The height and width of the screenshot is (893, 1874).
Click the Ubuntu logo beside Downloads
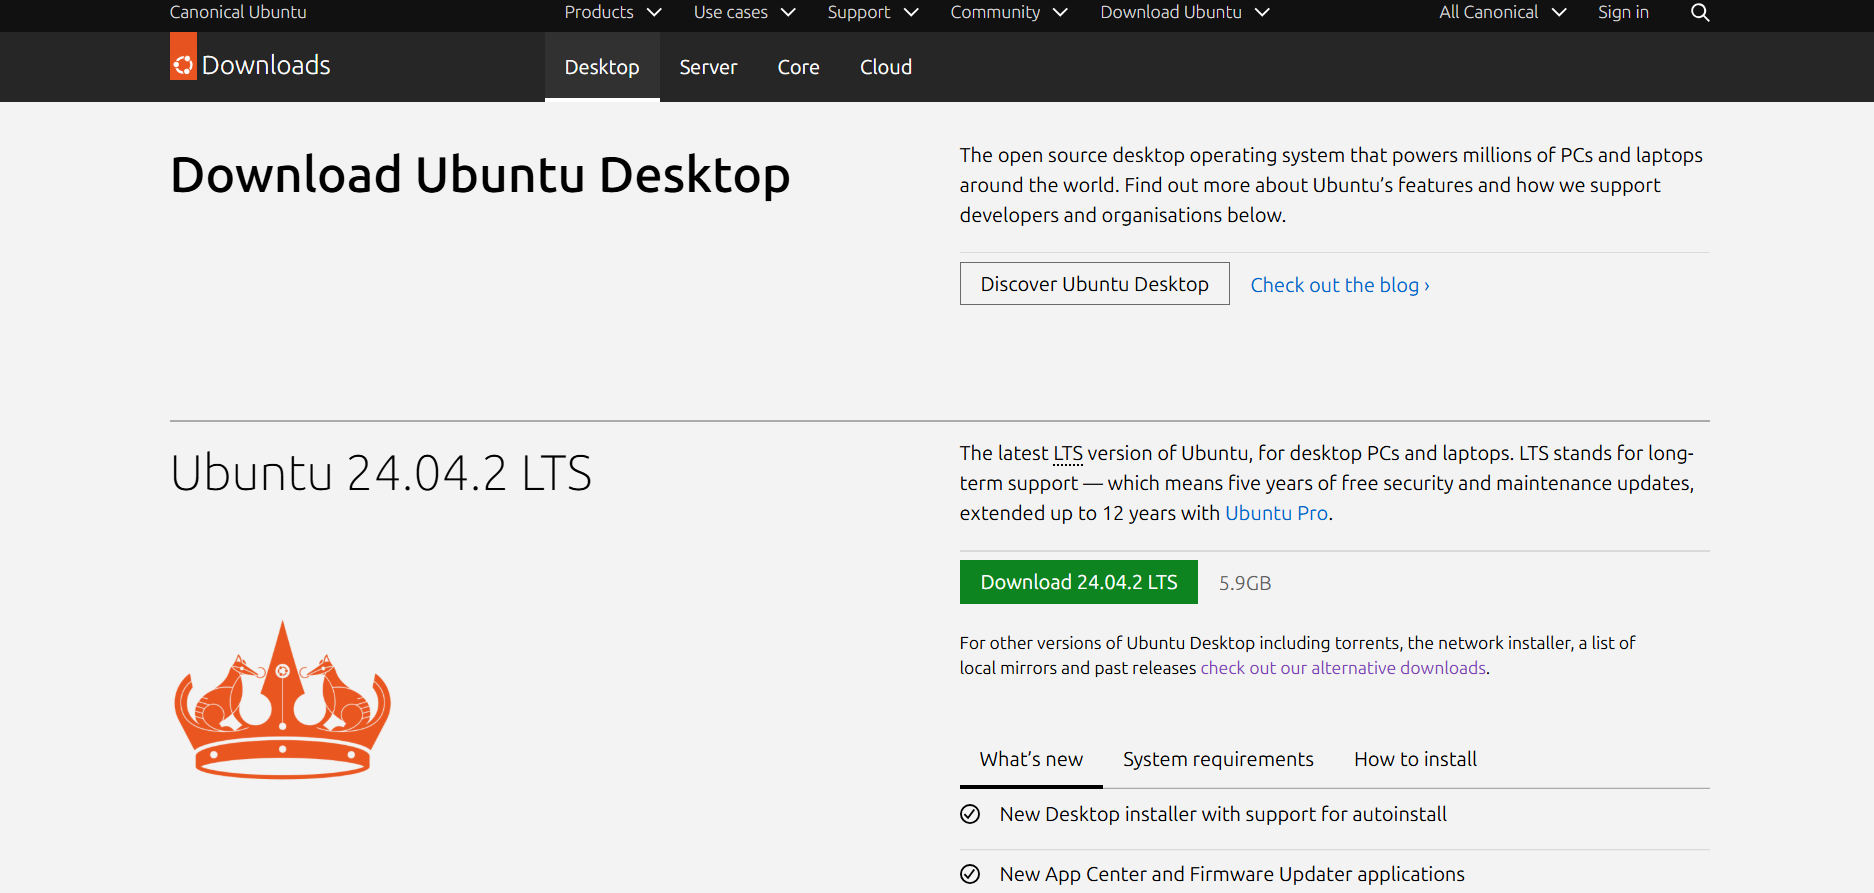(x=183, y=57)
